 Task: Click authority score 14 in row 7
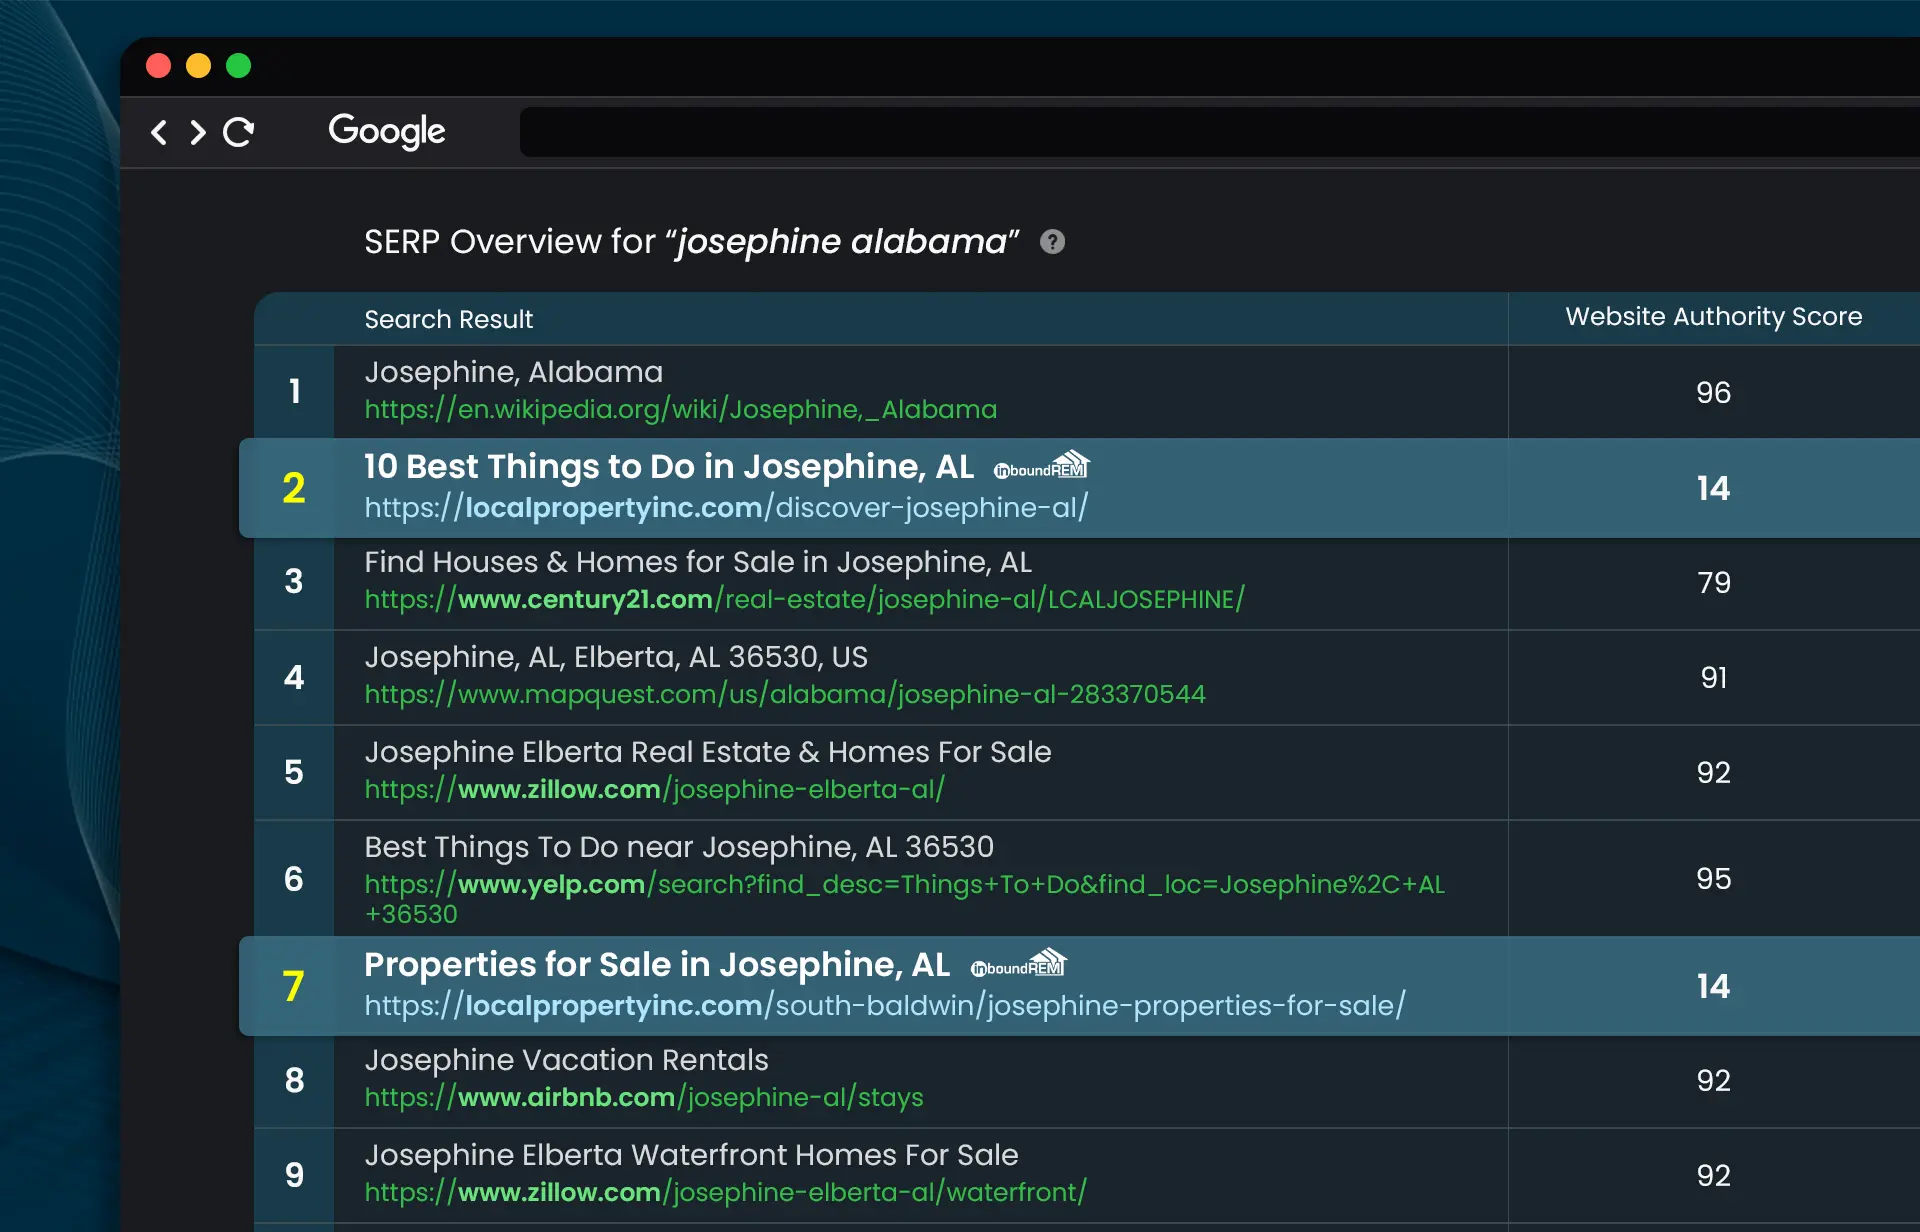[x=1713, y=986]
